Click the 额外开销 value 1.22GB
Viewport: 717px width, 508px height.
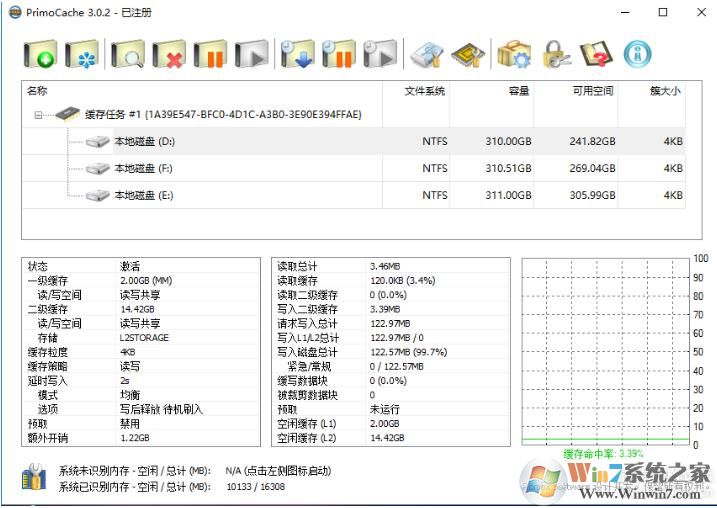135,438
